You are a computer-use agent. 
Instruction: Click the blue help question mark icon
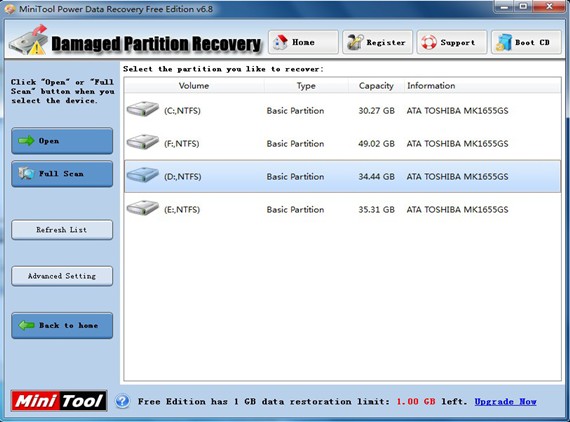click(123, 401)
